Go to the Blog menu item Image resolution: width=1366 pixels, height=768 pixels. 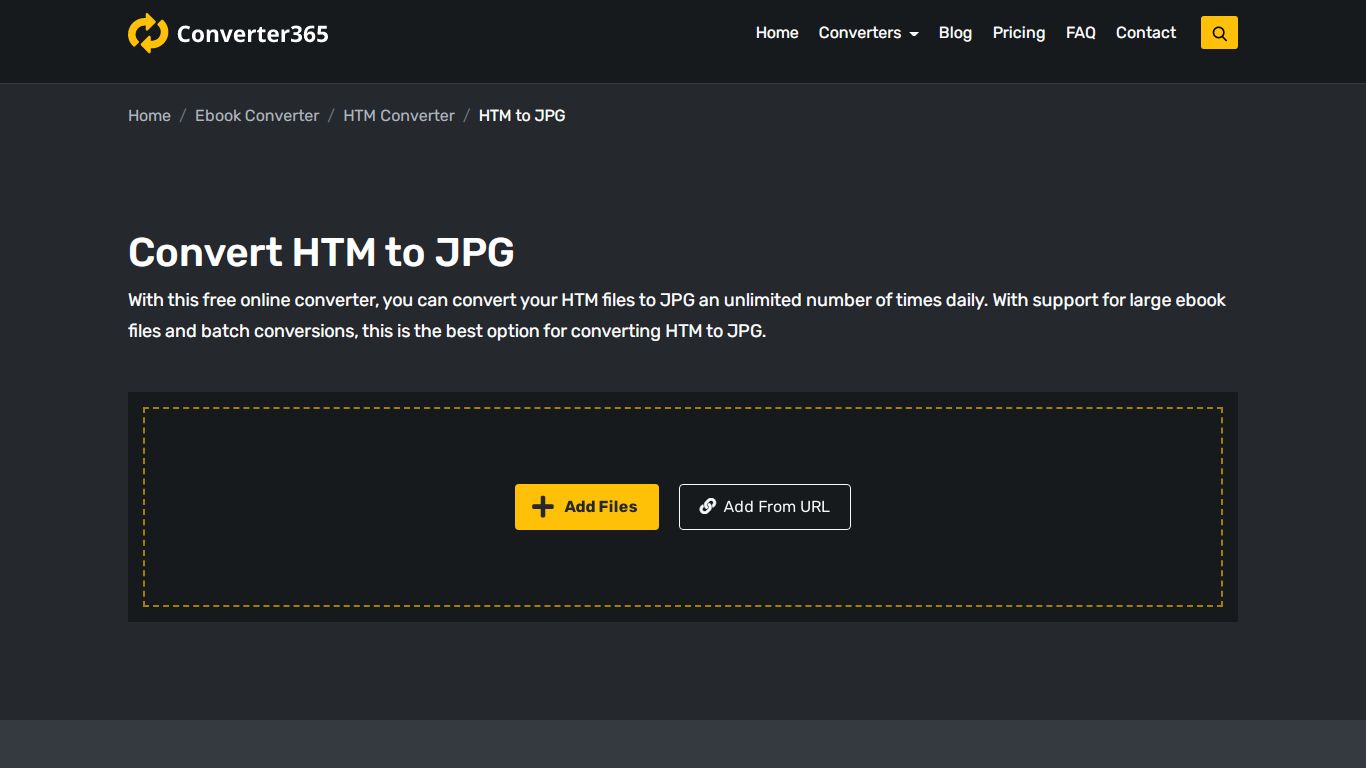click(955, 33)
